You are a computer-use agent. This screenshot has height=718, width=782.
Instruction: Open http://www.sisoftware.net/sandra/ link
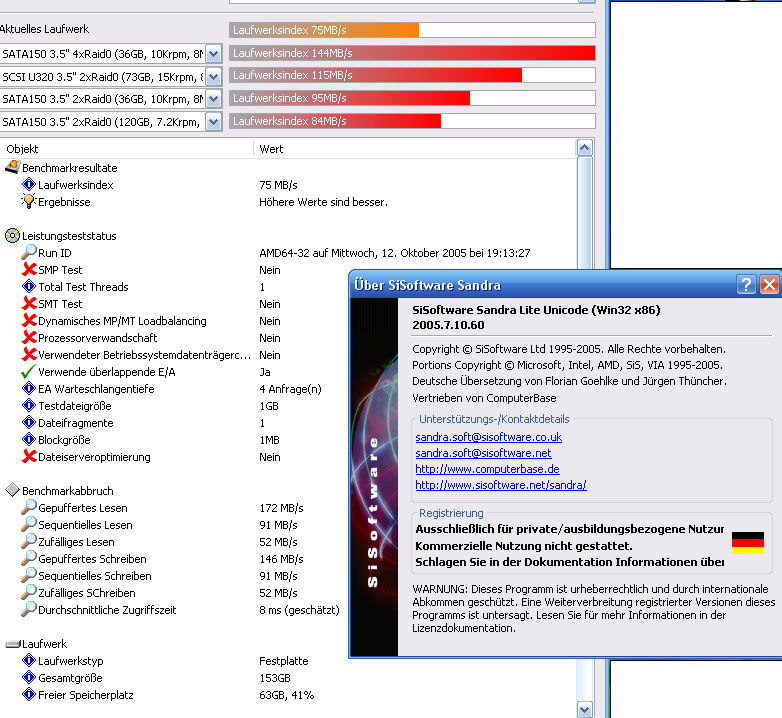point(501,485)
